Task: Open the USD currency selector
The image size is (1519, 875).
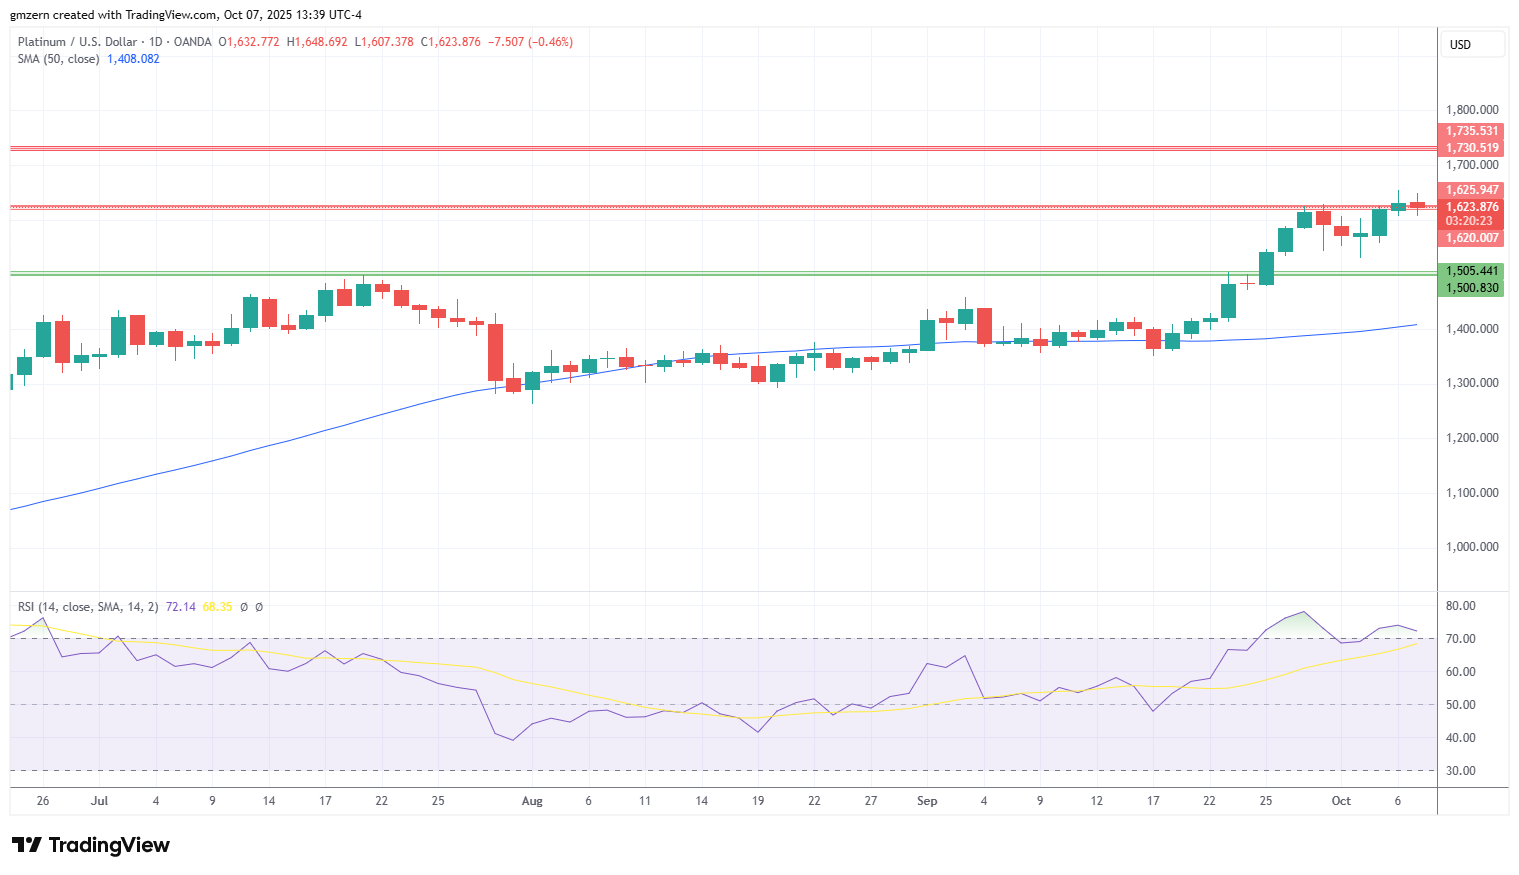Action: [x=1471, y=45]
